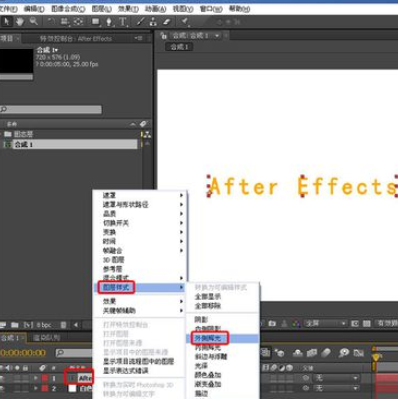Select the Eraser tool
398x400 pixels.
tap(167, 22)
